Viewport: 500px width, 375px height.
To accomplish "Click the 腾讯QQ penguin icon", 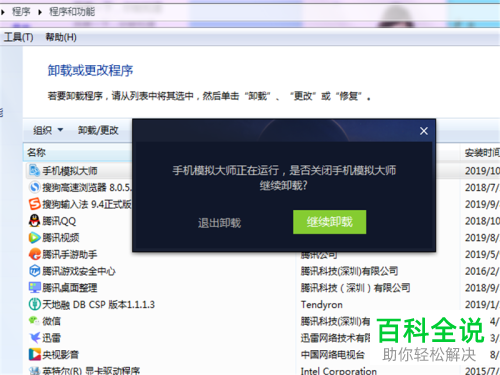I will [x=34, y=221].
